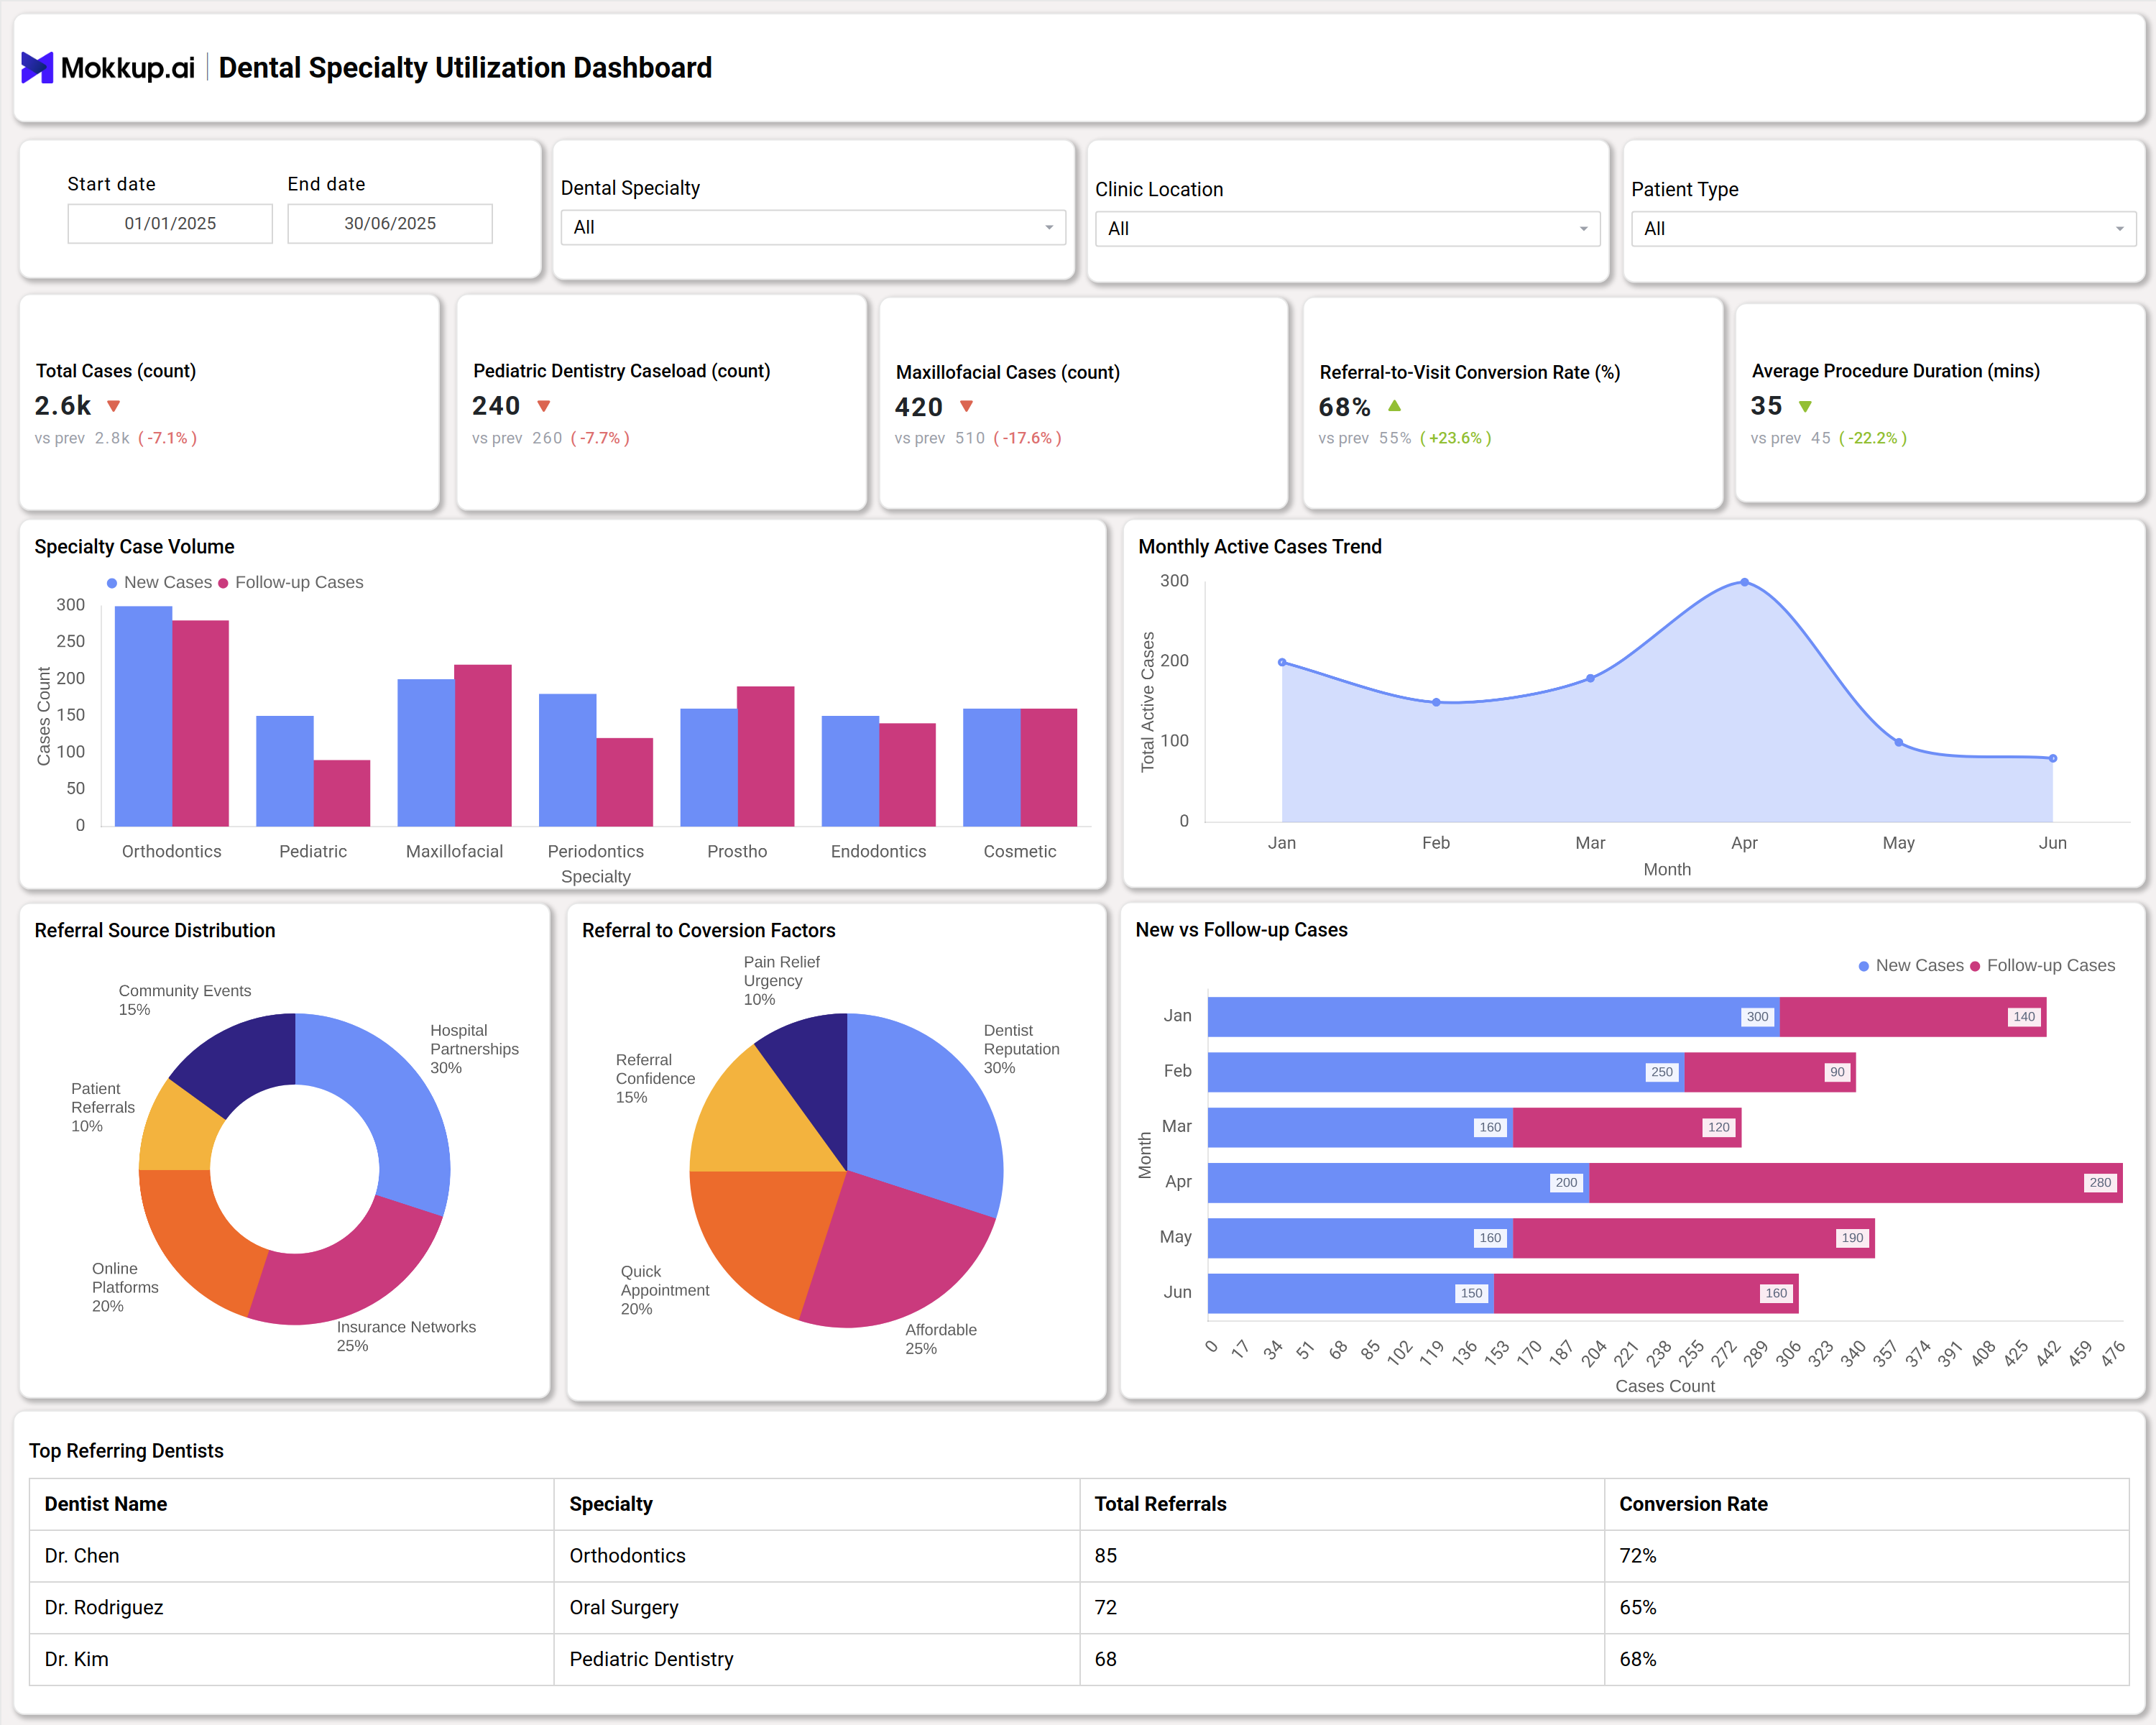Click the Average Procedure Duration green down arrow

click(x=1805, y=406)
